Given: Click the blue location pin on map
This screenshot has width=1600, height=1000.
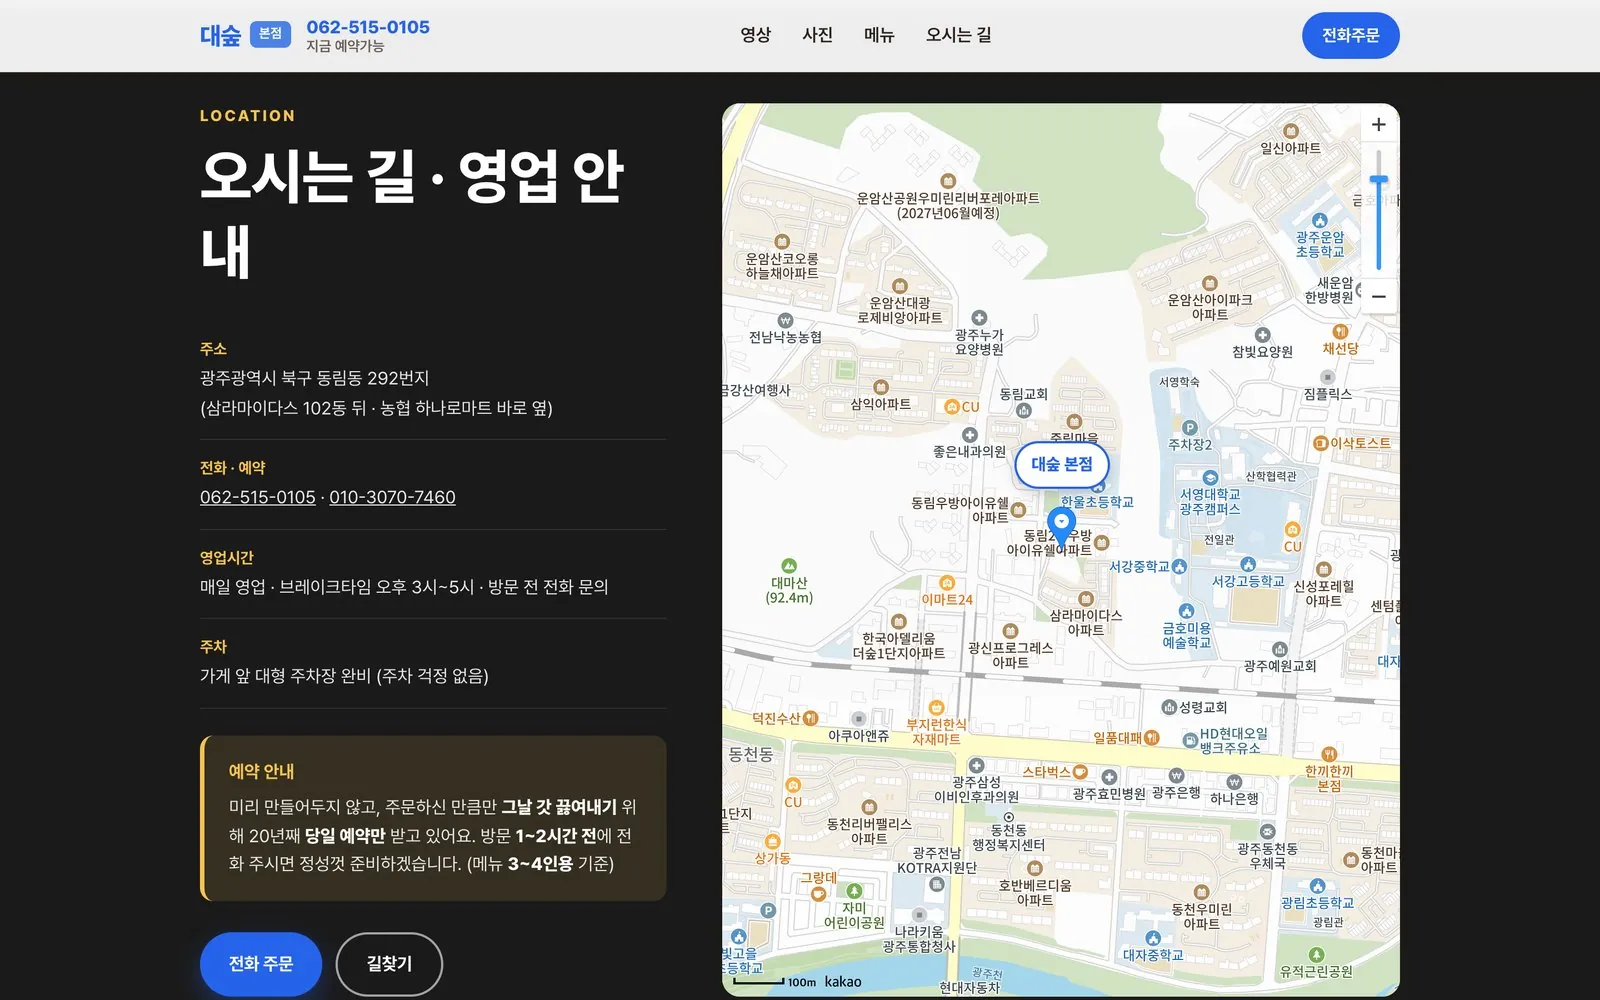Looking at the screenshot, I should pyautogui.click(x=1061, y=526).
